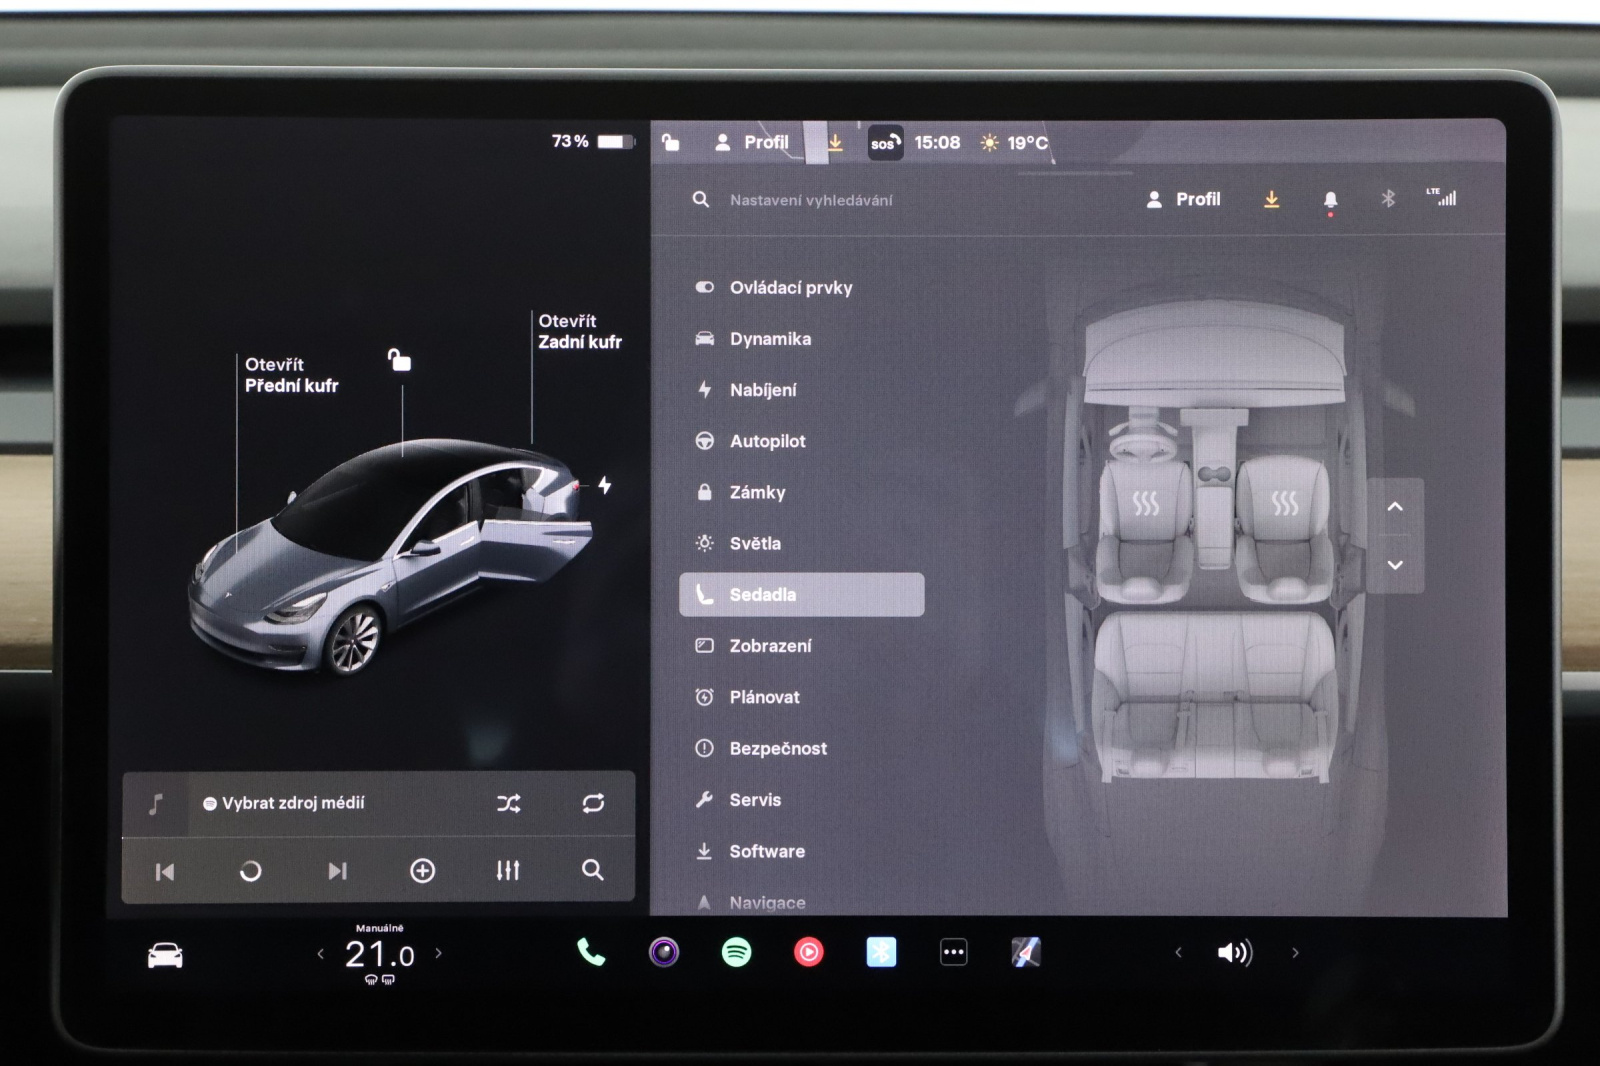Open the audio equalizer settings icon
Viewport: 1600px width, 1066px height.
(508, 871)
